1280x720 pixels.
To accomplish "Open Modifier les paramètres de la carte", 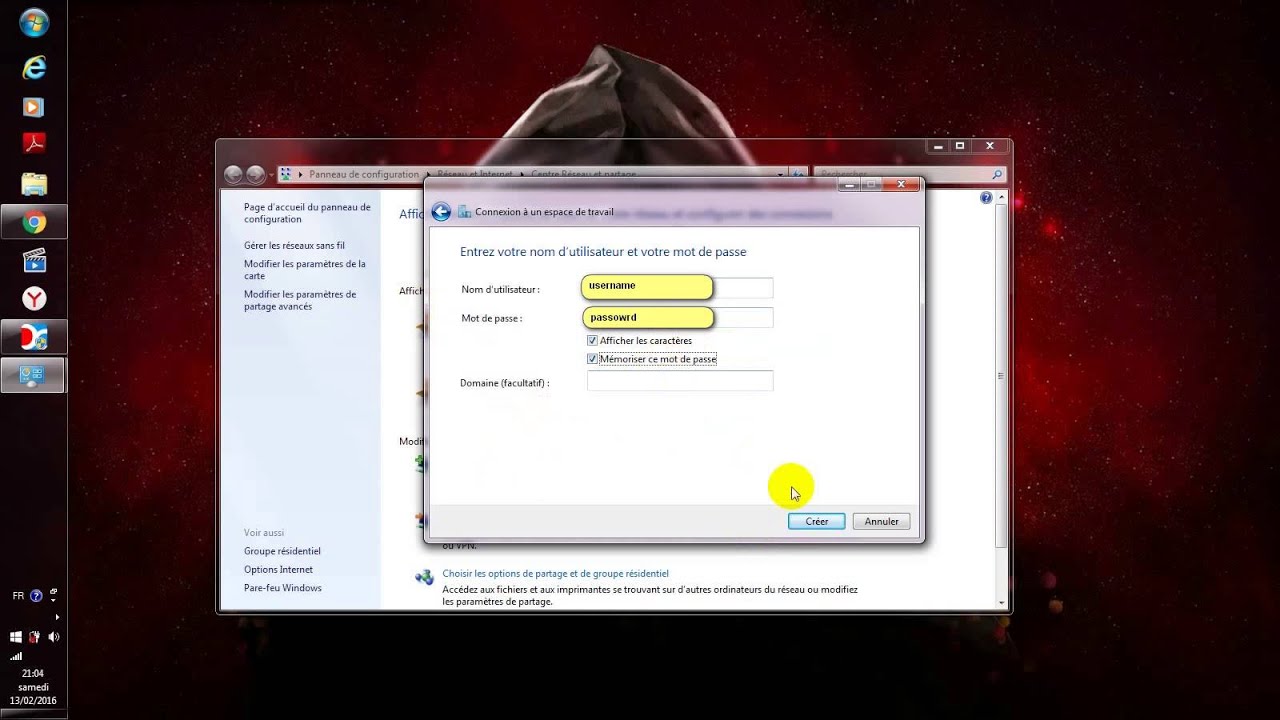I will click(x=305, y=270).
